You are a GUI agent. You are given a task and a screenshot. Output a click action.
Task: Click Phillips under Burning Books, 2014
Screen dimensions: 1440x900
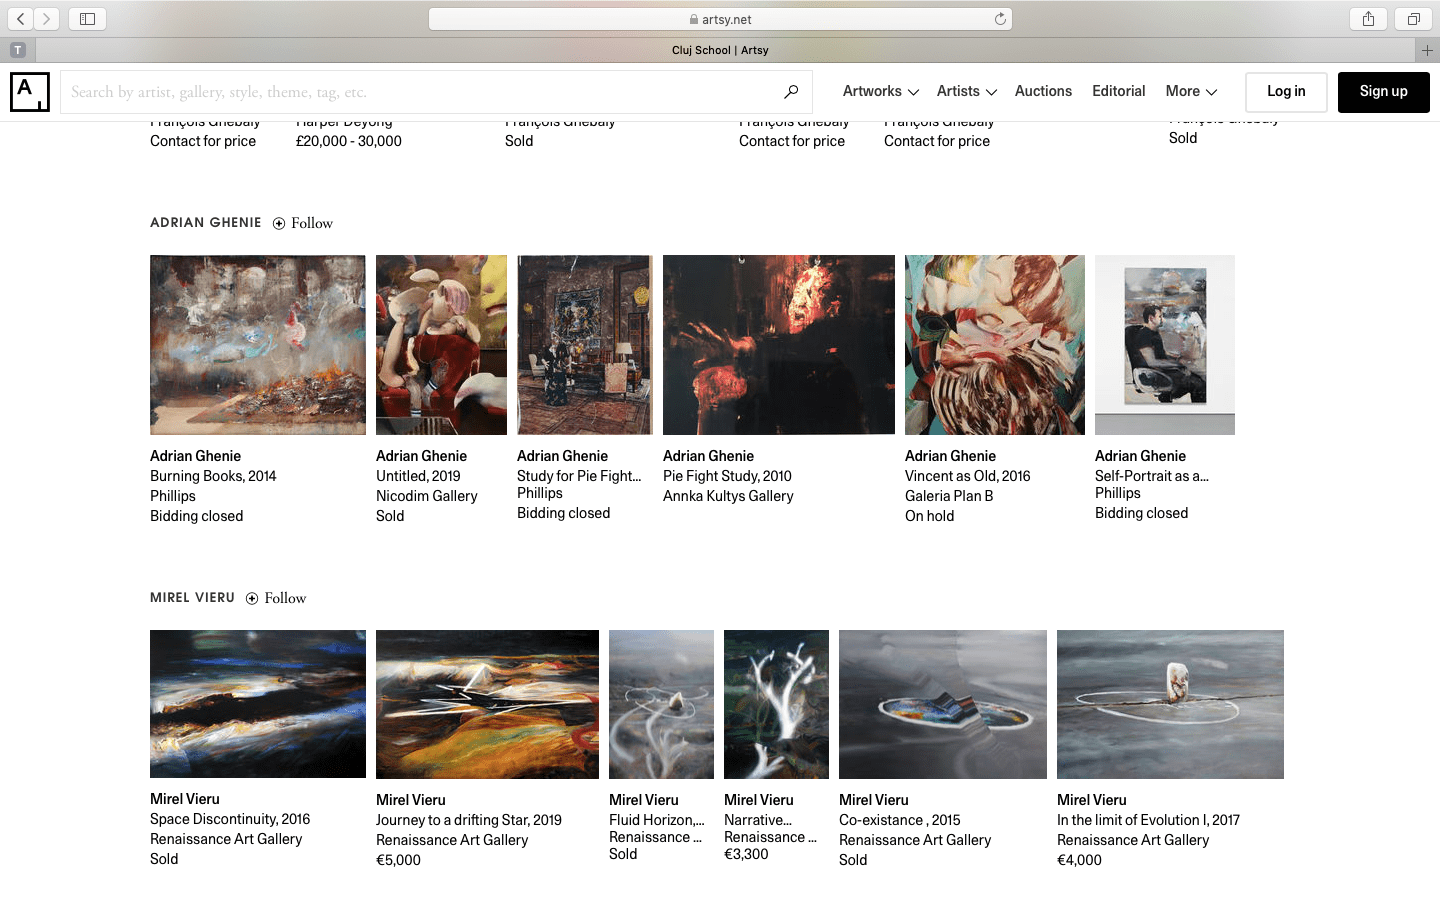point(173,496)
